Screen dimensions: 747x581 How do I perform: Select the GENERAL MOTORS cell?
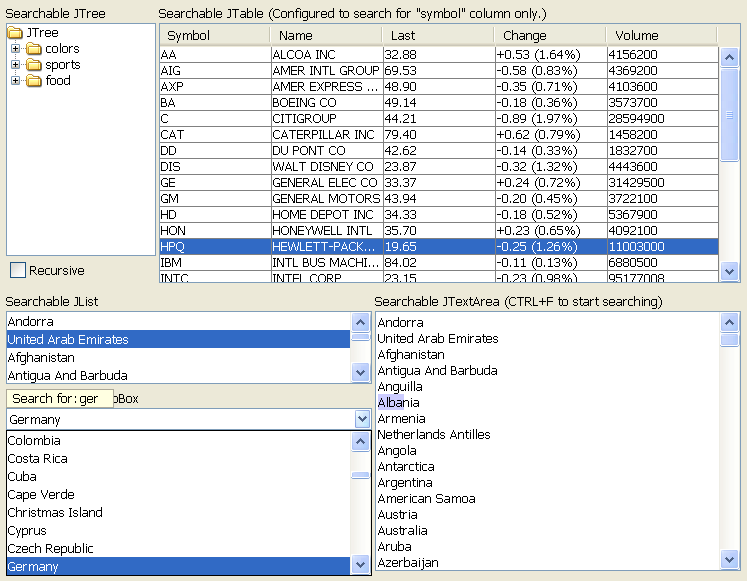coord(327,198)
